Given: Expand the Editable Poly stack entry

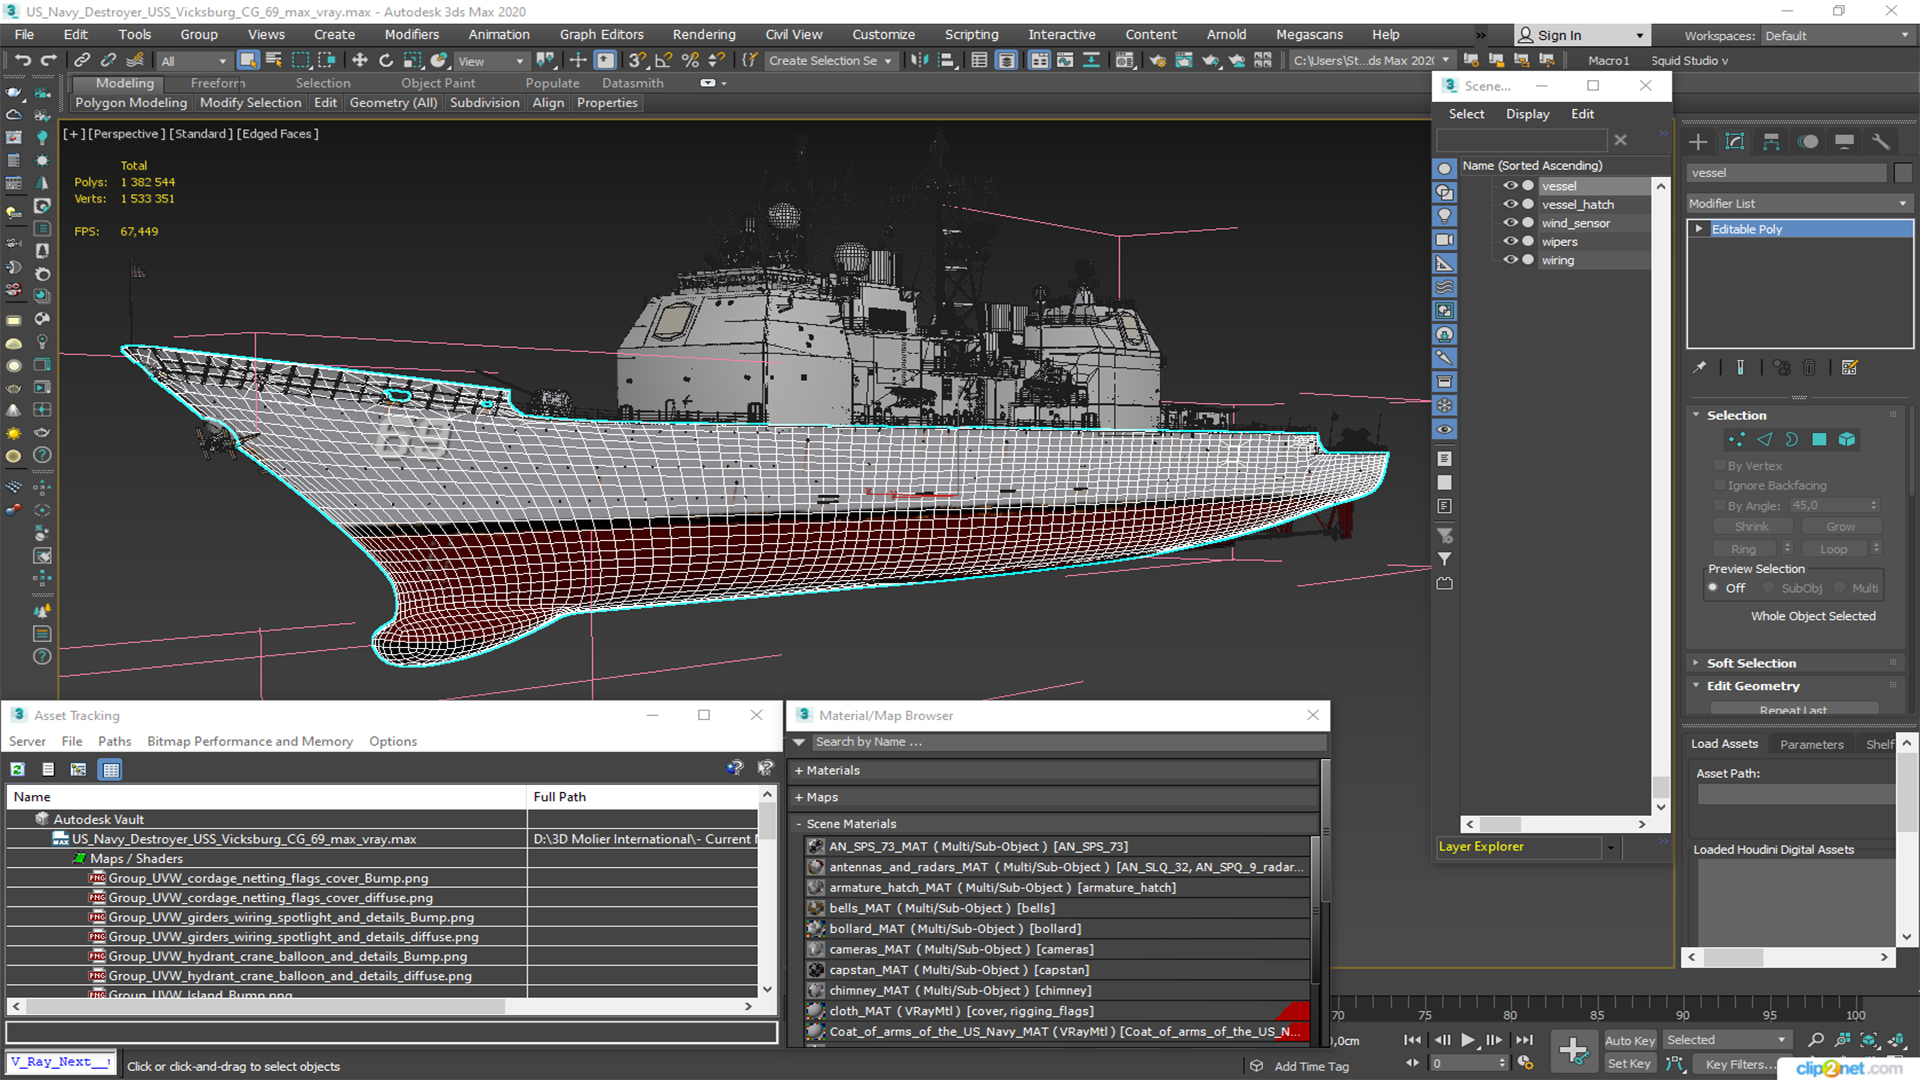Looking at the screenshot, I should [x=1698, y=229].
